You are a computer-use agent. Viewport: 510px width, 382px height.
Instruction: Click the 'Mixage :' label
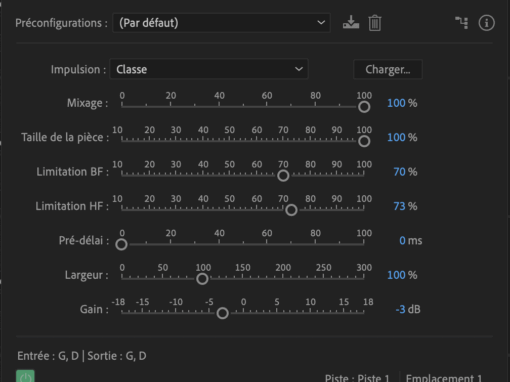[x=88, y=103]
